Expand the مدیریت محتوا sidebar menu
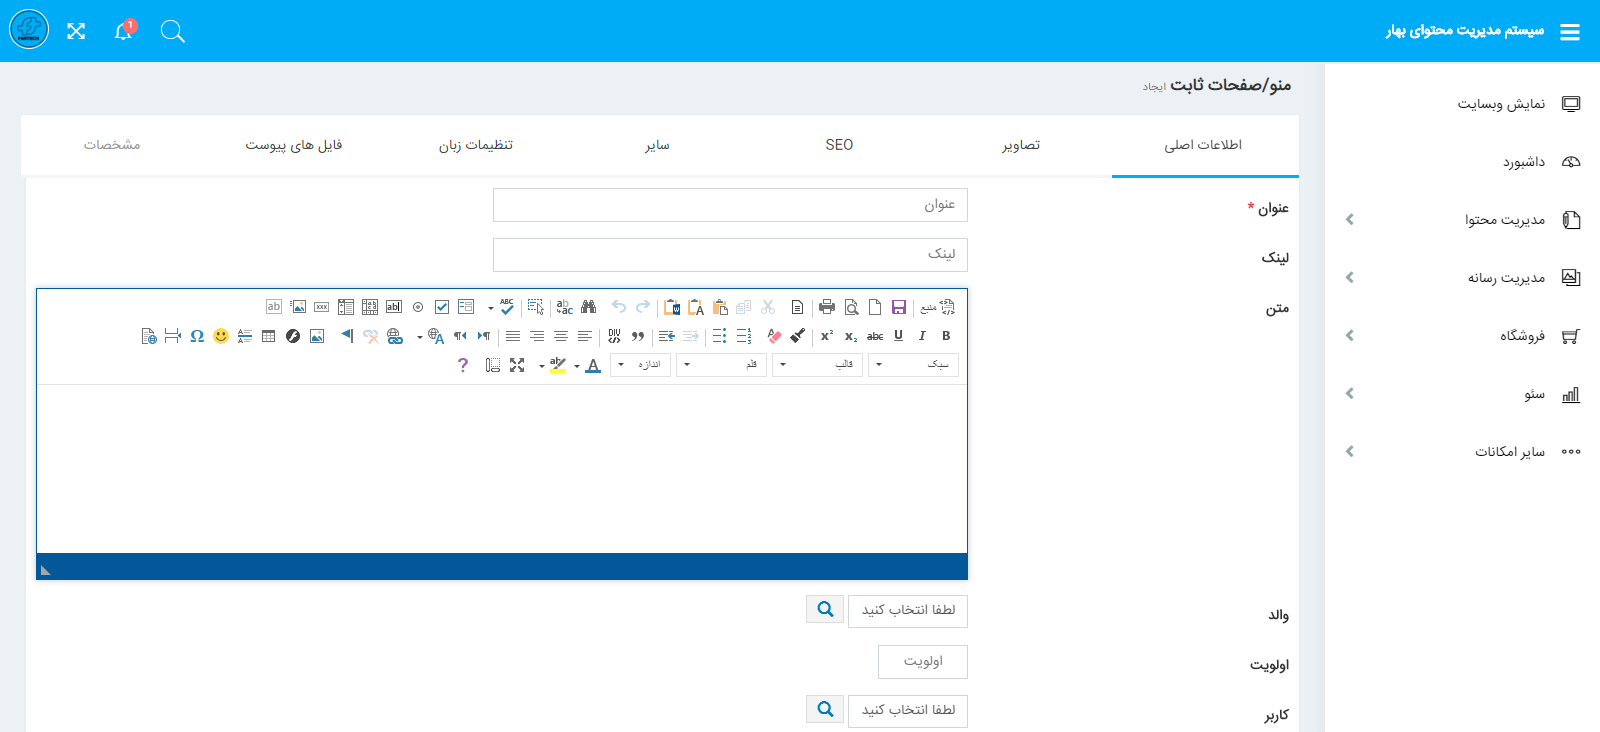The height and width of the screenshot is (732, 1600). [1504, 220]
